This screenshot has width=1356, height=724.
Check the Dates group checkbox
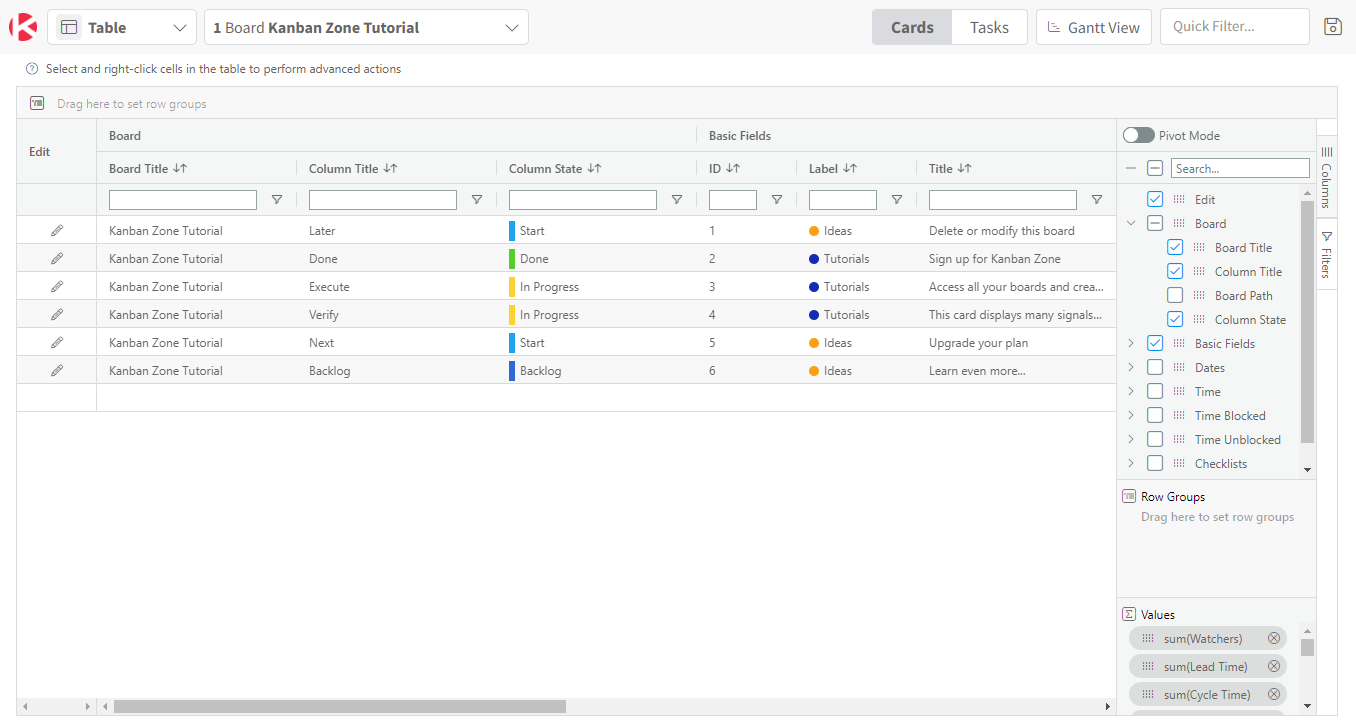[1155, 367]
